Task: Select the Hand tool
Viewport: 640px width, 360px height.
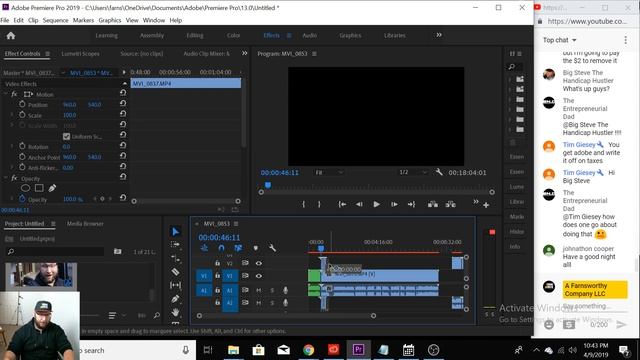Action: pyautogui.click(x=176, y=312)
